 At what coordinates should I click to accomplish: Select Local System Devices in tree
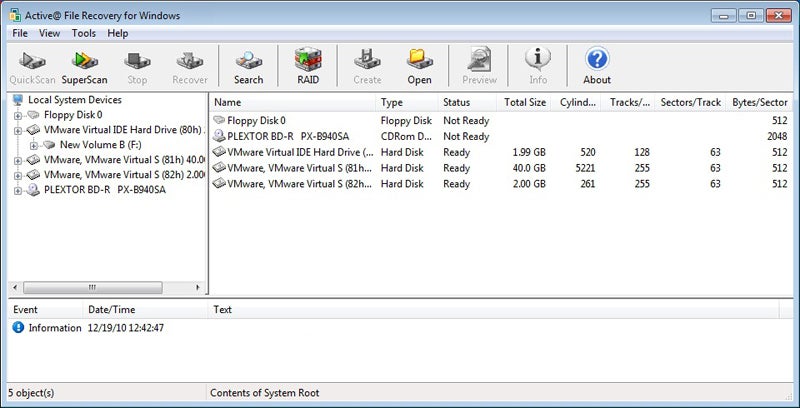coord(74,99)
